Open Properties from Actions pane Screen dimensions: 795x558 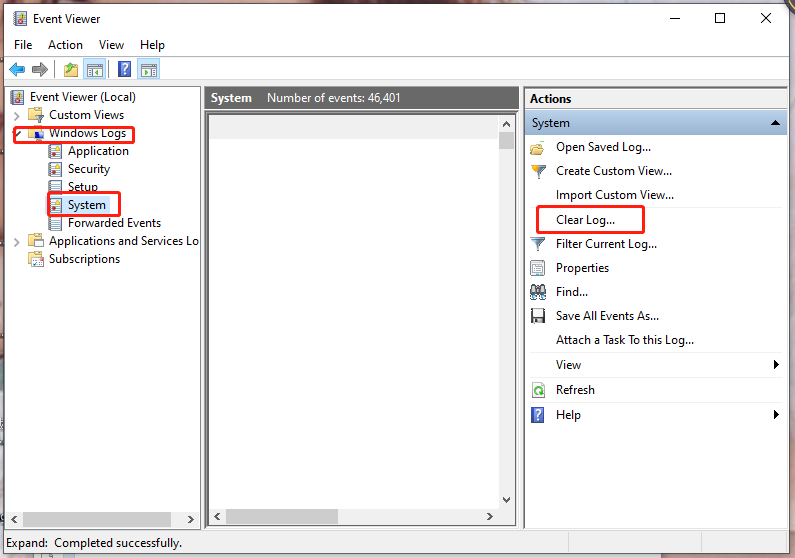582,268
